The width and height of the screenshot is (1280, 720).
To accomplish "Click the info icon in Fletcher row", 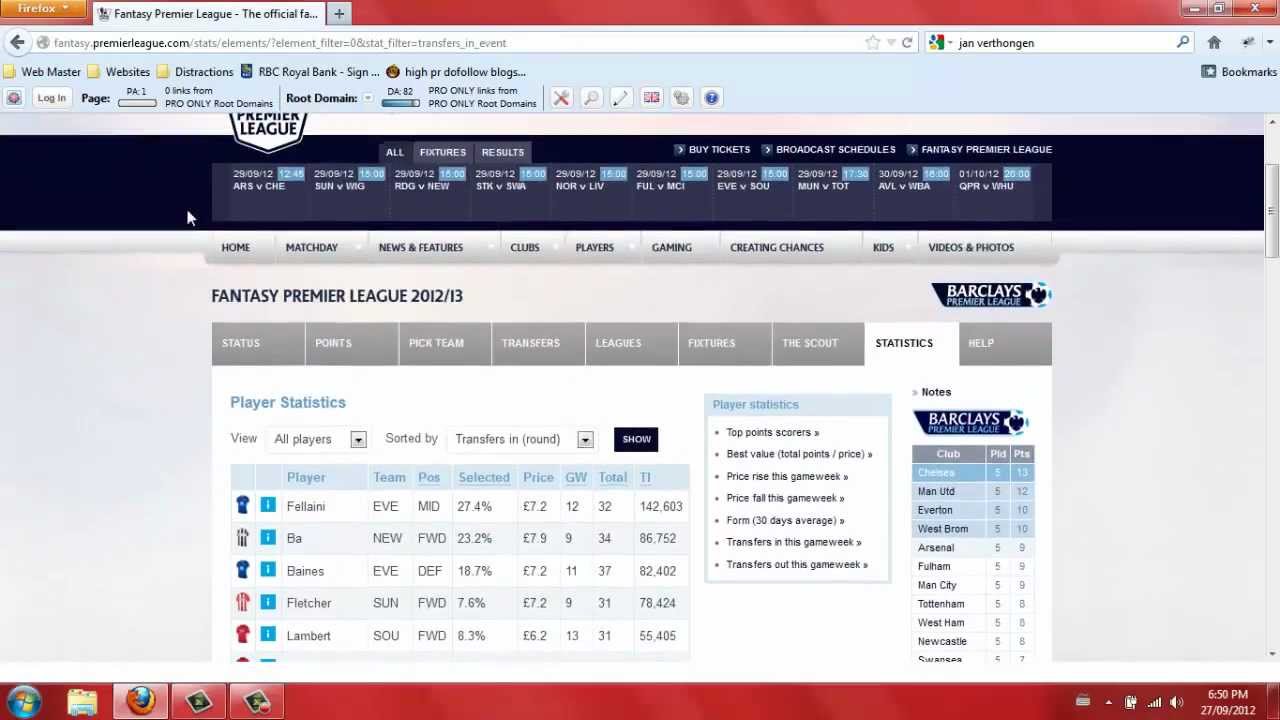I will coord(268,602).
